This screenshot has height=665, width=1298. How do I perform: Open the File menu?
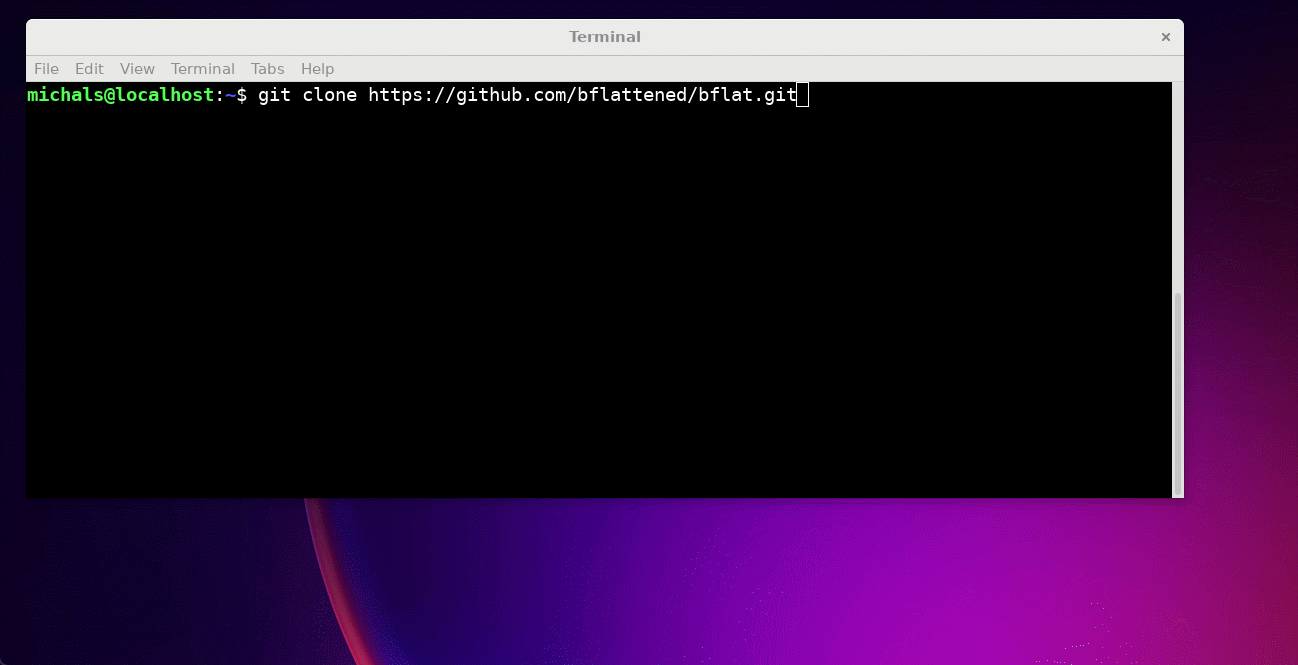point(46,69)
